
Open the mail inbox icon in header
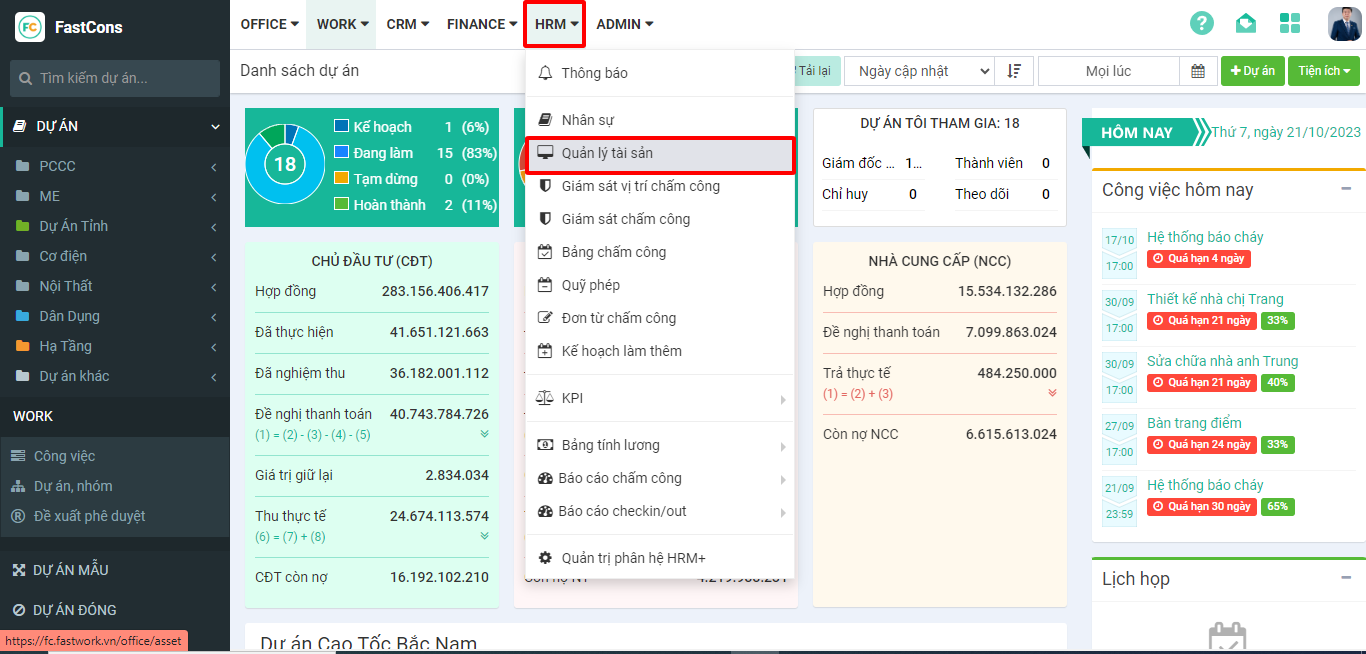click(1245, 24)
